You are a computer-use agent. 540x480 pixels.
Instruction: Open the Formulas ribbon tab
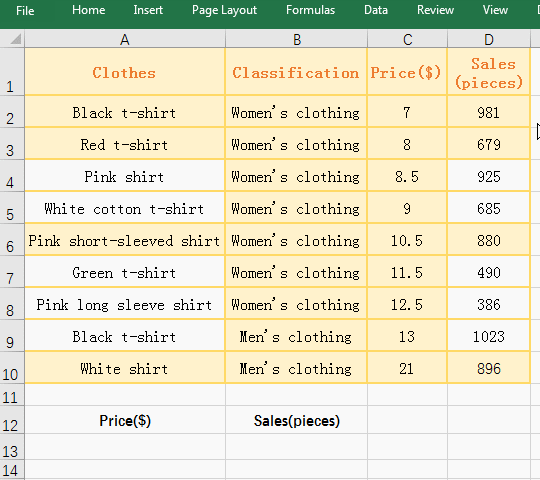(310, 10)
